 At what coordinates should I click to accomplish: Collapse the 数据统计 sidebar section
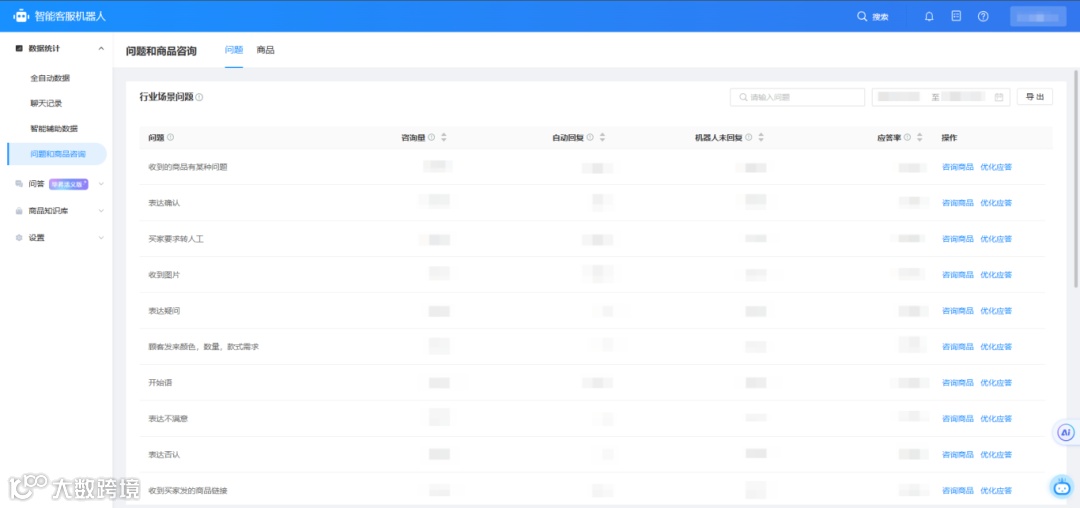101,48
